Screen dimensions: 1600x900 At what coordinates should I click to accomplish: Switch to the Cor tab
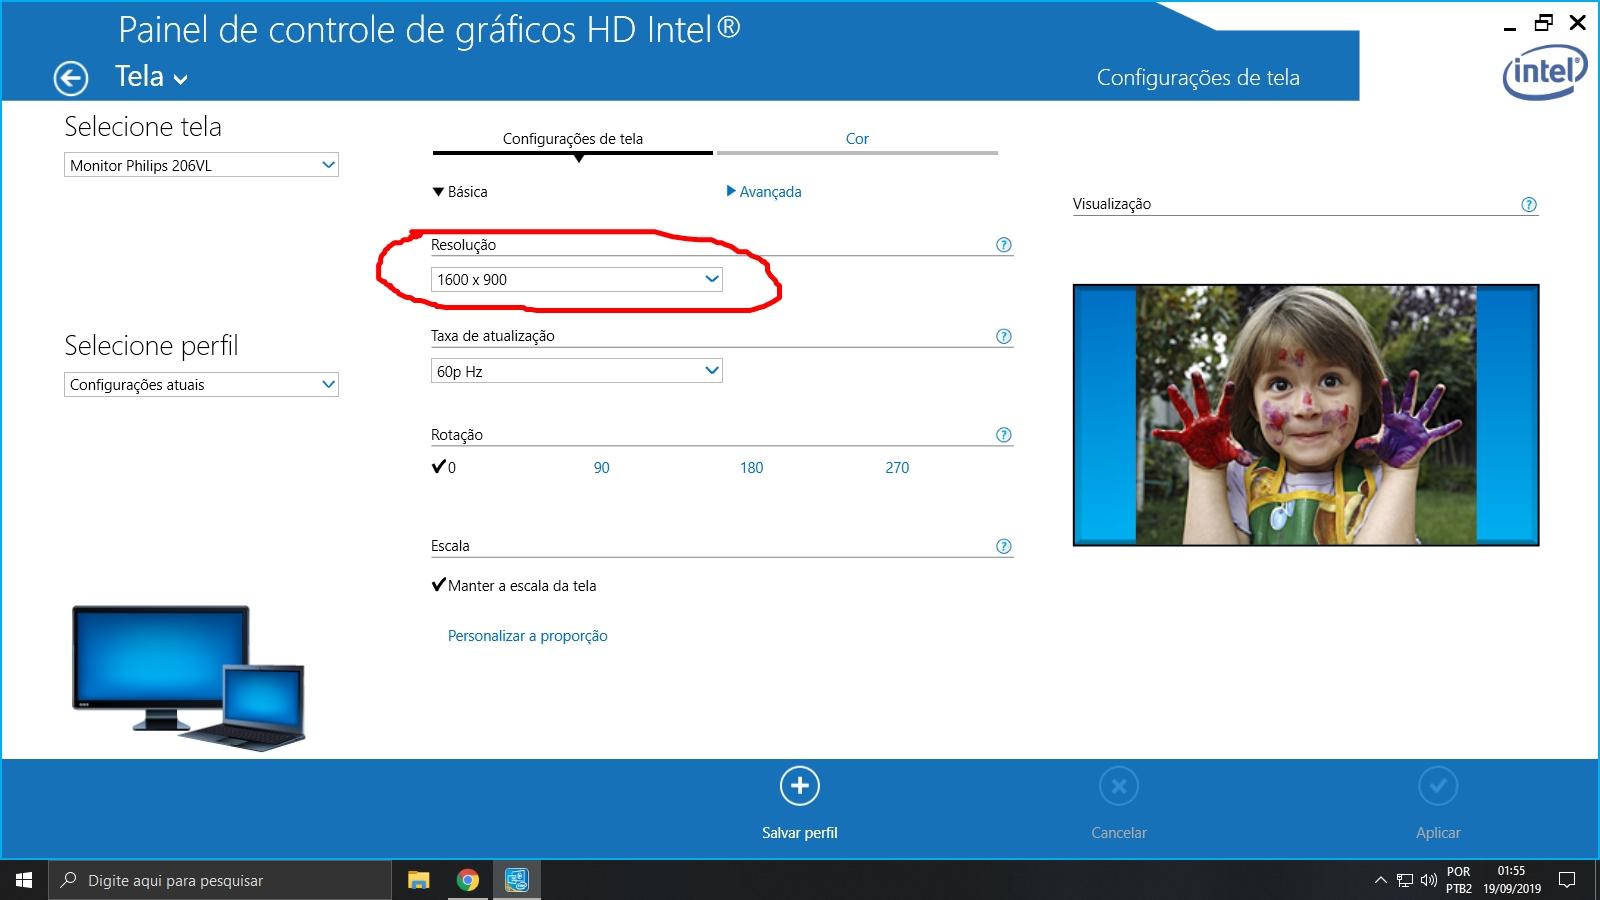[x=857, y=139]
